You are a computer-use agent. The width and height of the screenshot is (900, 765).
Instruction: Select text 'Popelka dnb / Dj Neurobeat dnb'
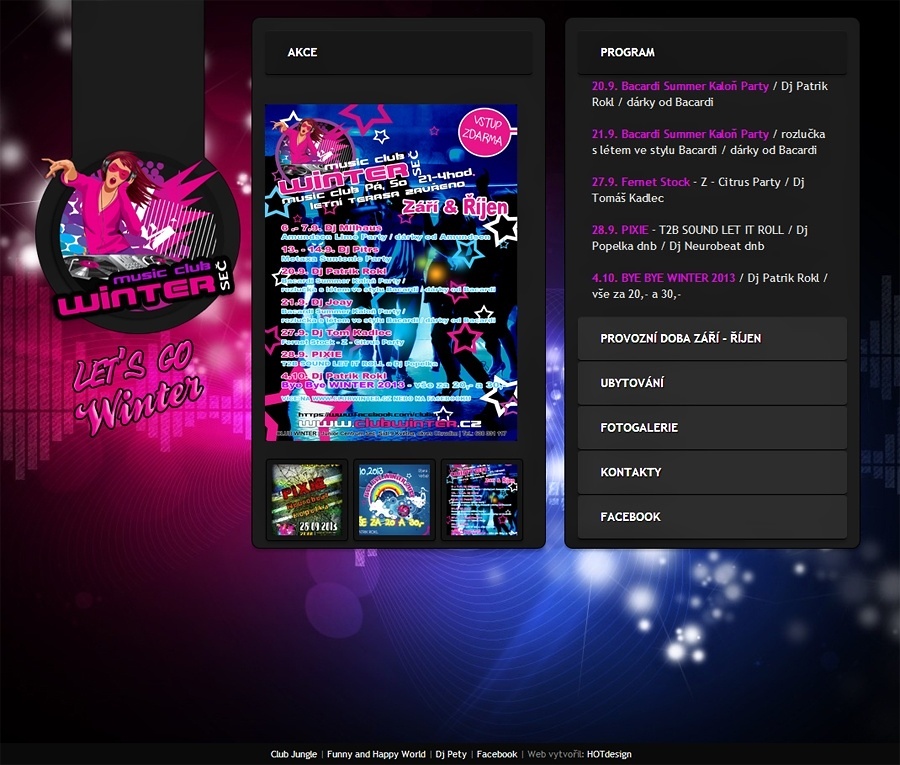[678, 246]
